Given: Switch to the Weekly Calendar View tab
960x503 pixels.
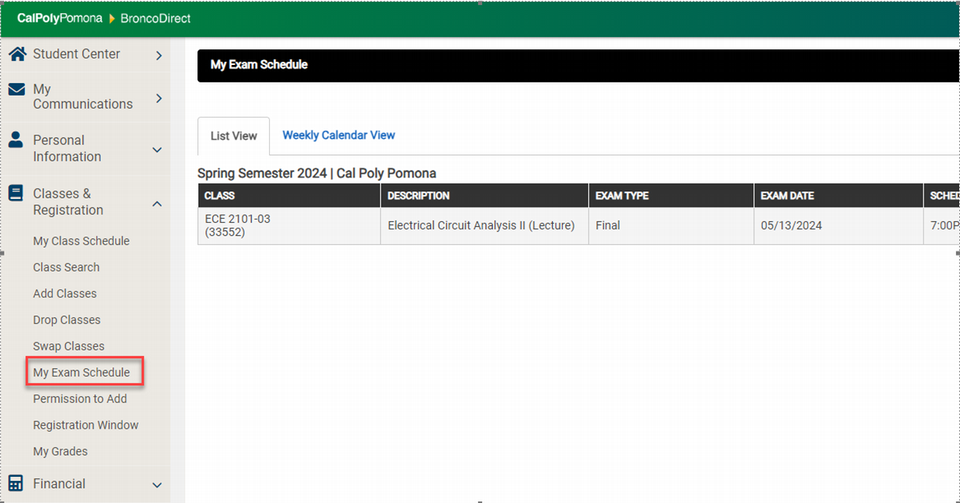Looking at the screenshot, I should 338,135.
